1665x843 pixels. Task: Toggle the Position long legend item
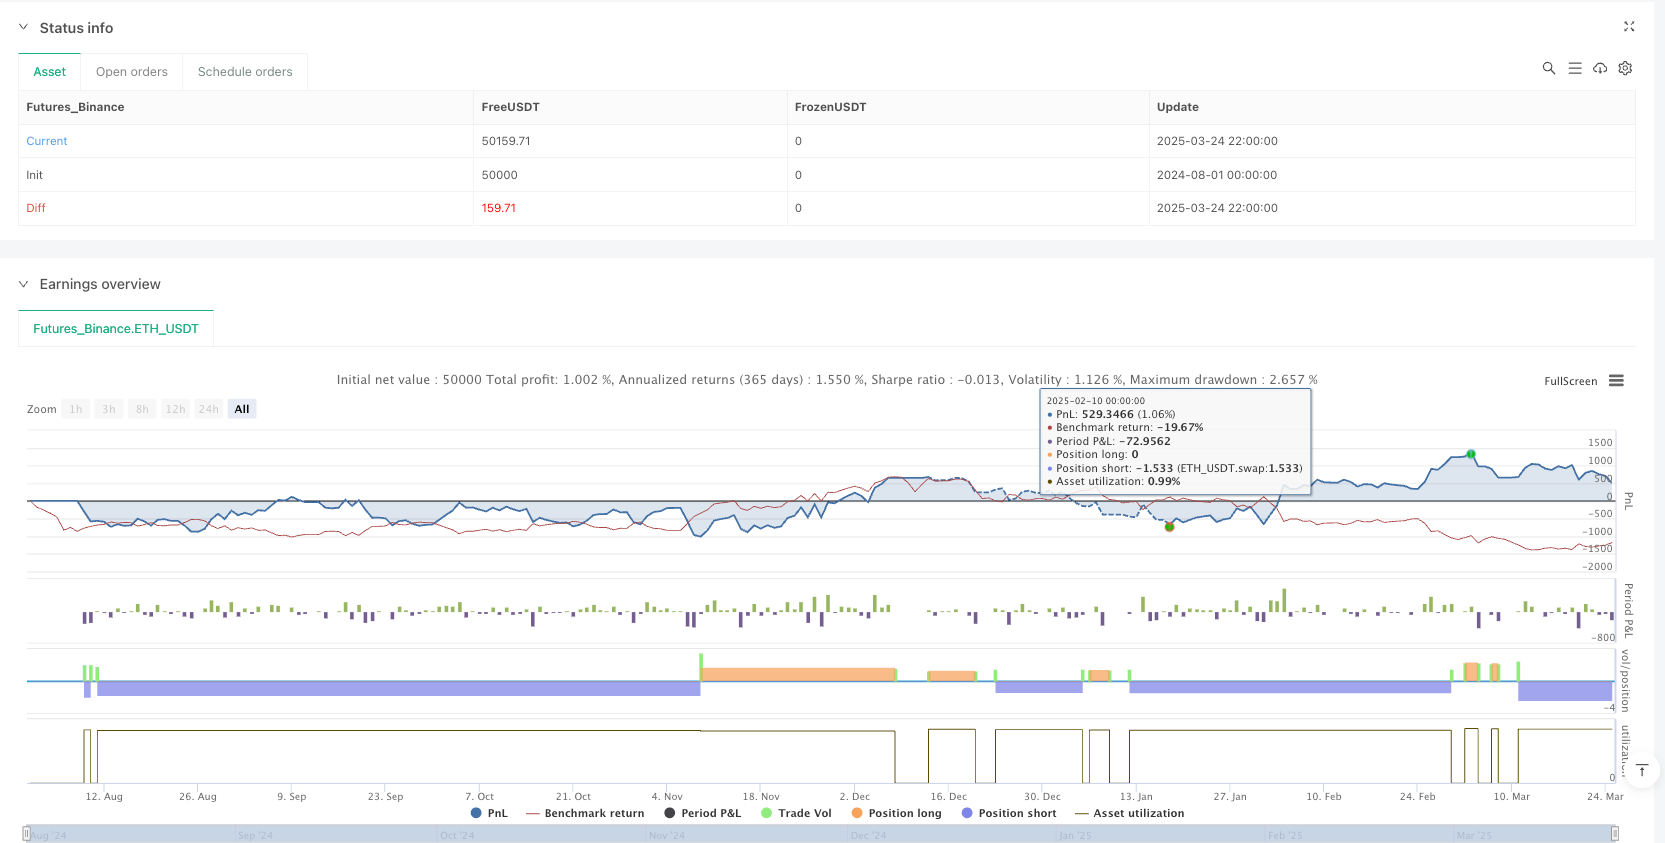tap(897, 813)
